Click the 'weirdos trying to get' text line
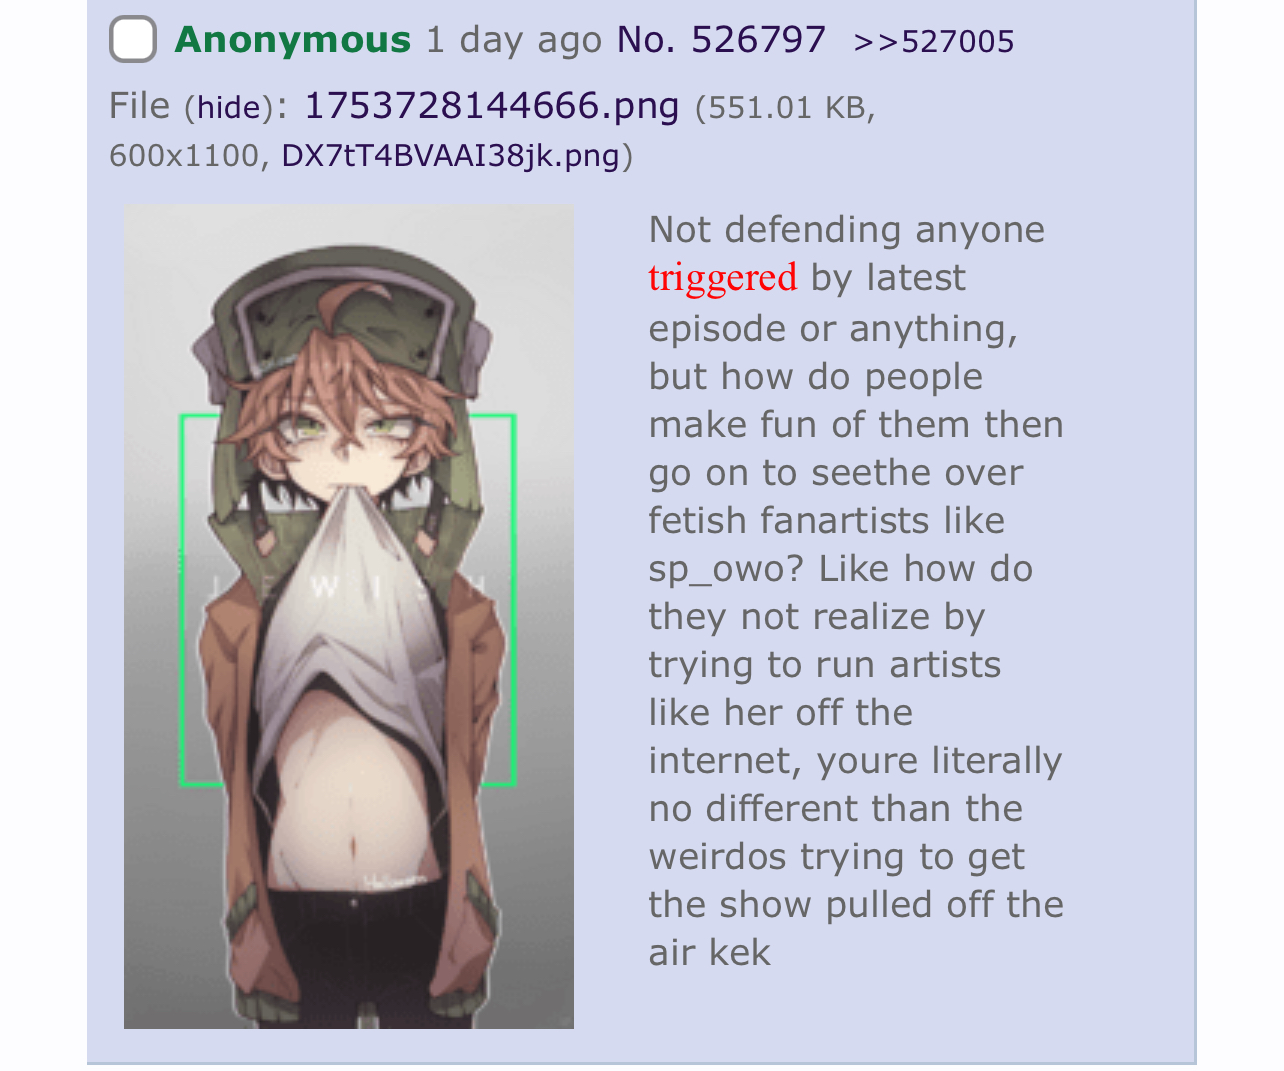Screen dimensions: 1284x1071 (x=837, y=857)
